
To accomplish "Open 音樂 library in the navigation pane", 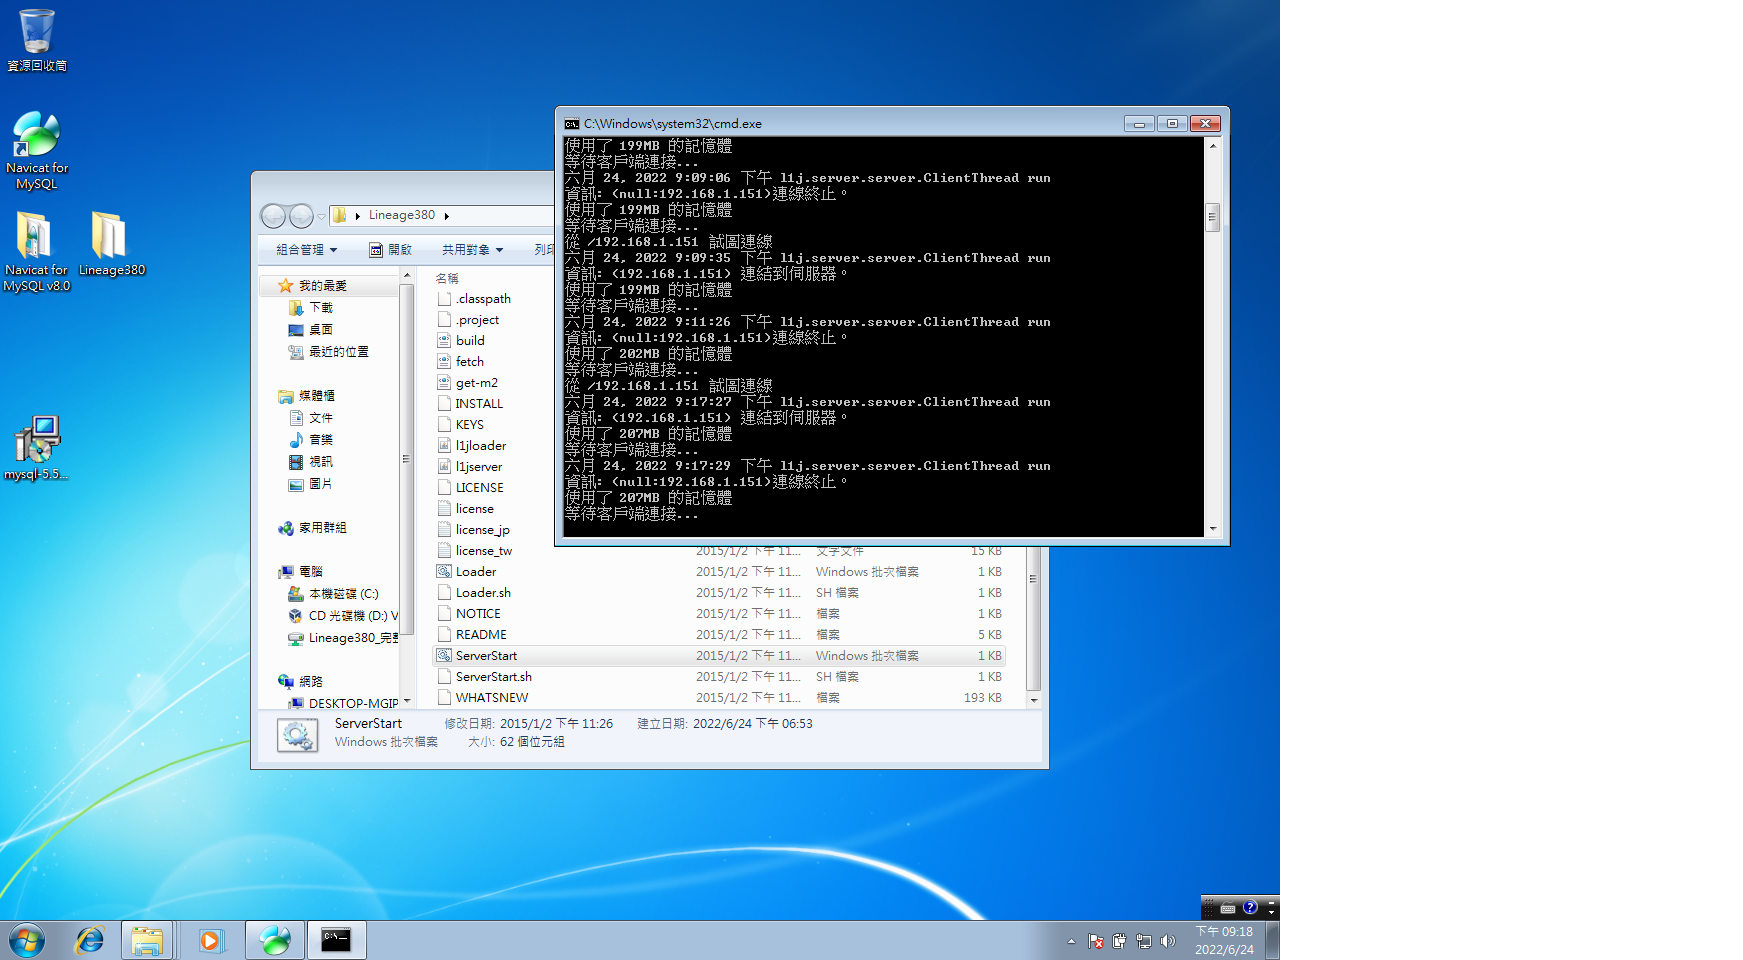I will tap(310, 440).
